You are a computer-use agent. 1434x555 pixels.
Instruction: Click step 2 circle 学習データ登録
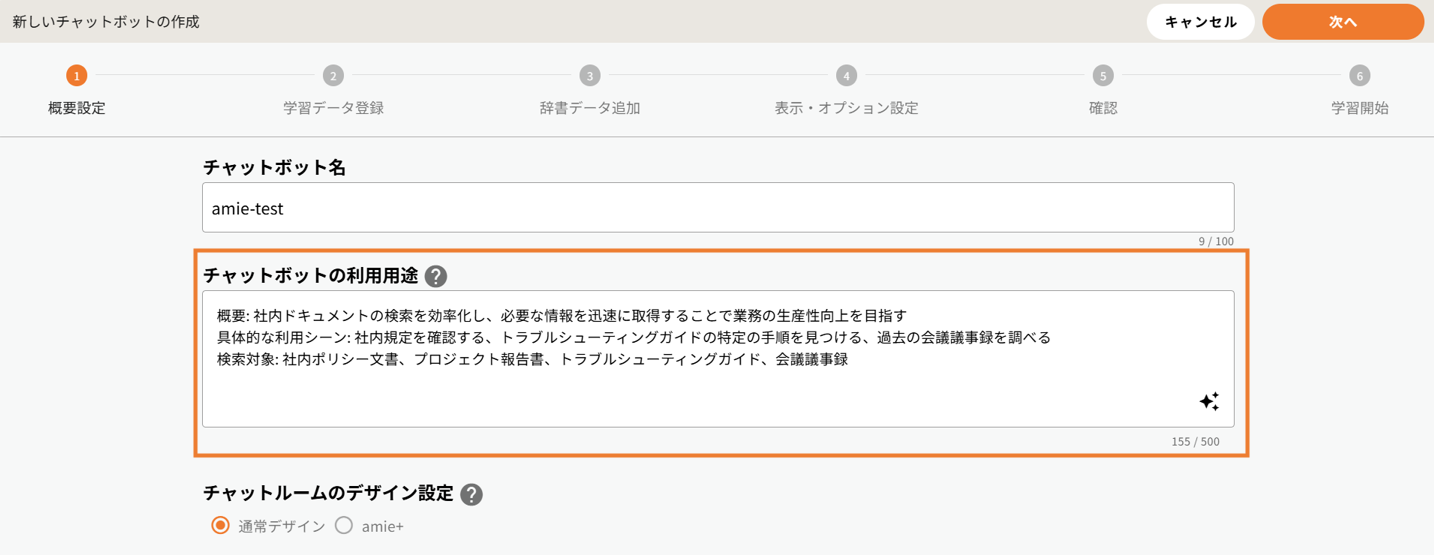click(x=333, y=75)
